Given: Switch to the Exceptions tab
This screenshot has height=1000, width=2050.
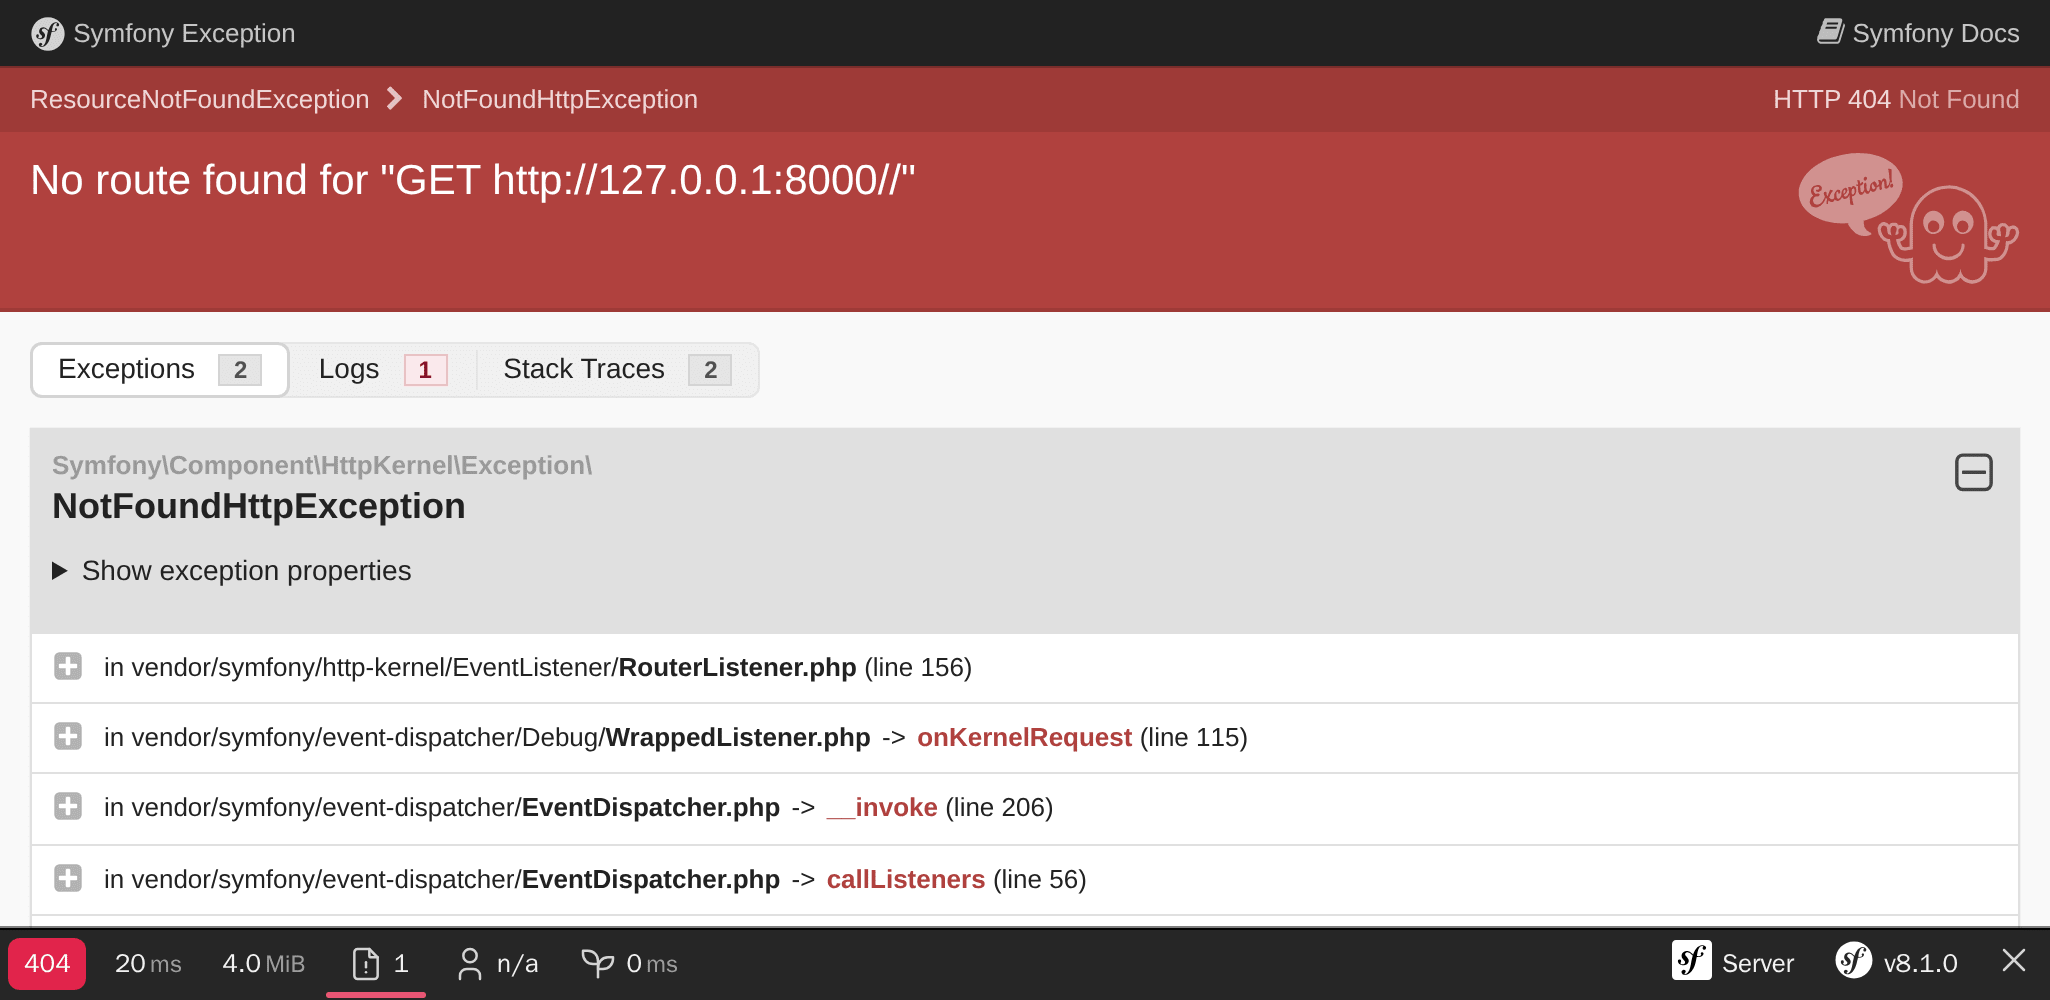Looking at the screenshot, I should [x=160, y=370].
